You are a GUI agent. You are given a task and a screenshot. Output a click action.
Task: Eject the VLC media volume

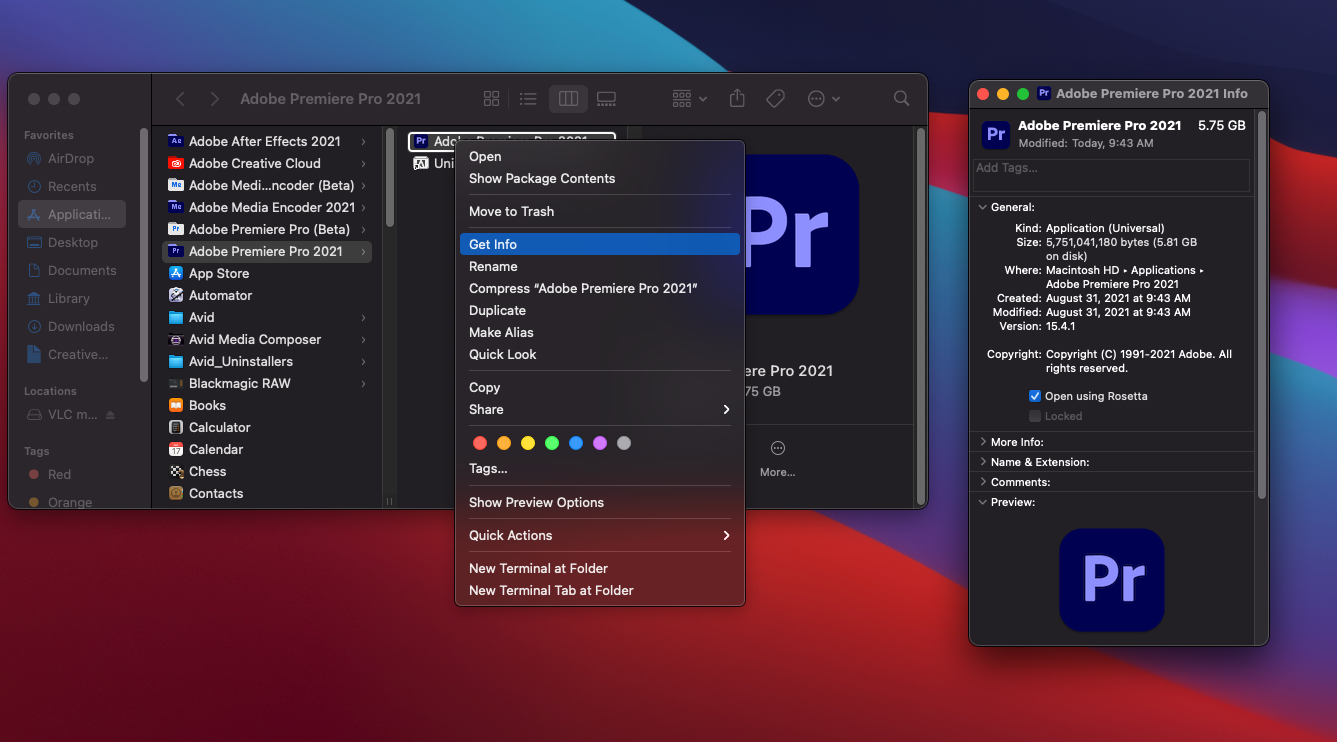111,415
